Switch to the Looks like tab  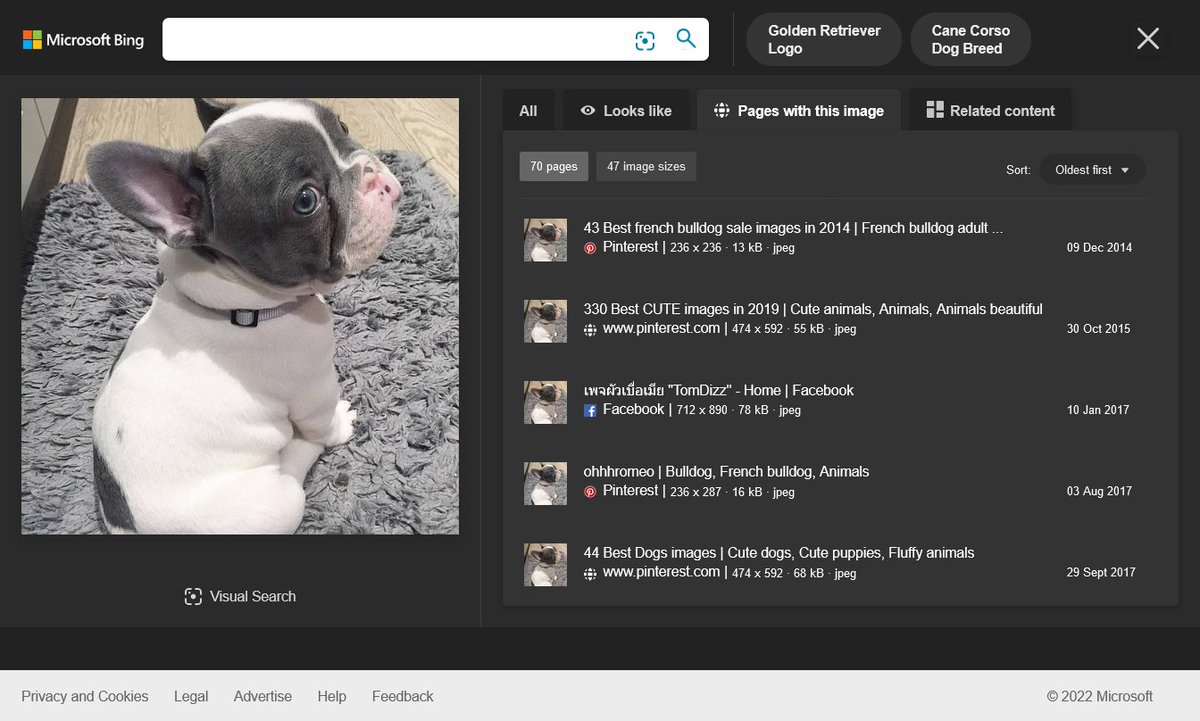point(626,110)
